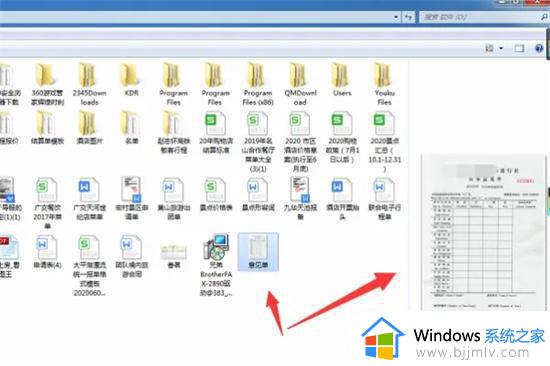Select the 广安餐饮2017年菜单 spreadsheet
The width and height of the screenshot is (550, 366).
coord(47,204)
